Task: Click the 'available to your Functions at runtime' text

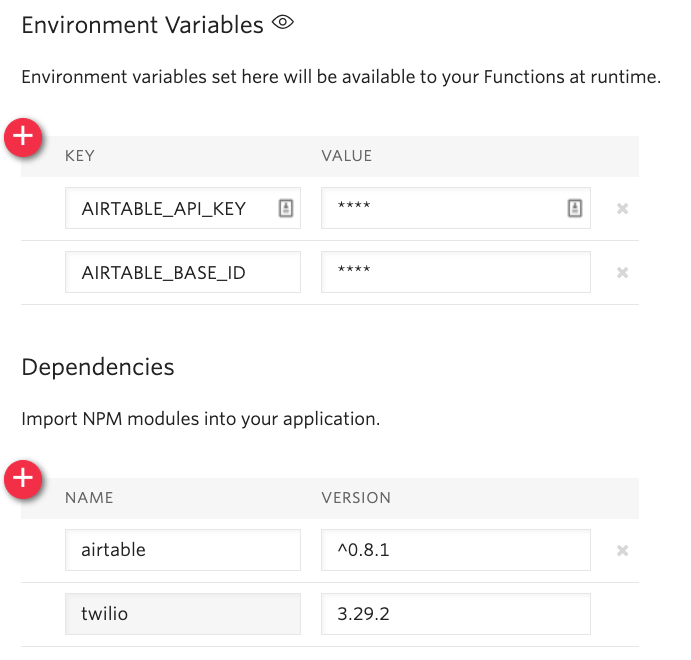Action: tap(501, 77)
